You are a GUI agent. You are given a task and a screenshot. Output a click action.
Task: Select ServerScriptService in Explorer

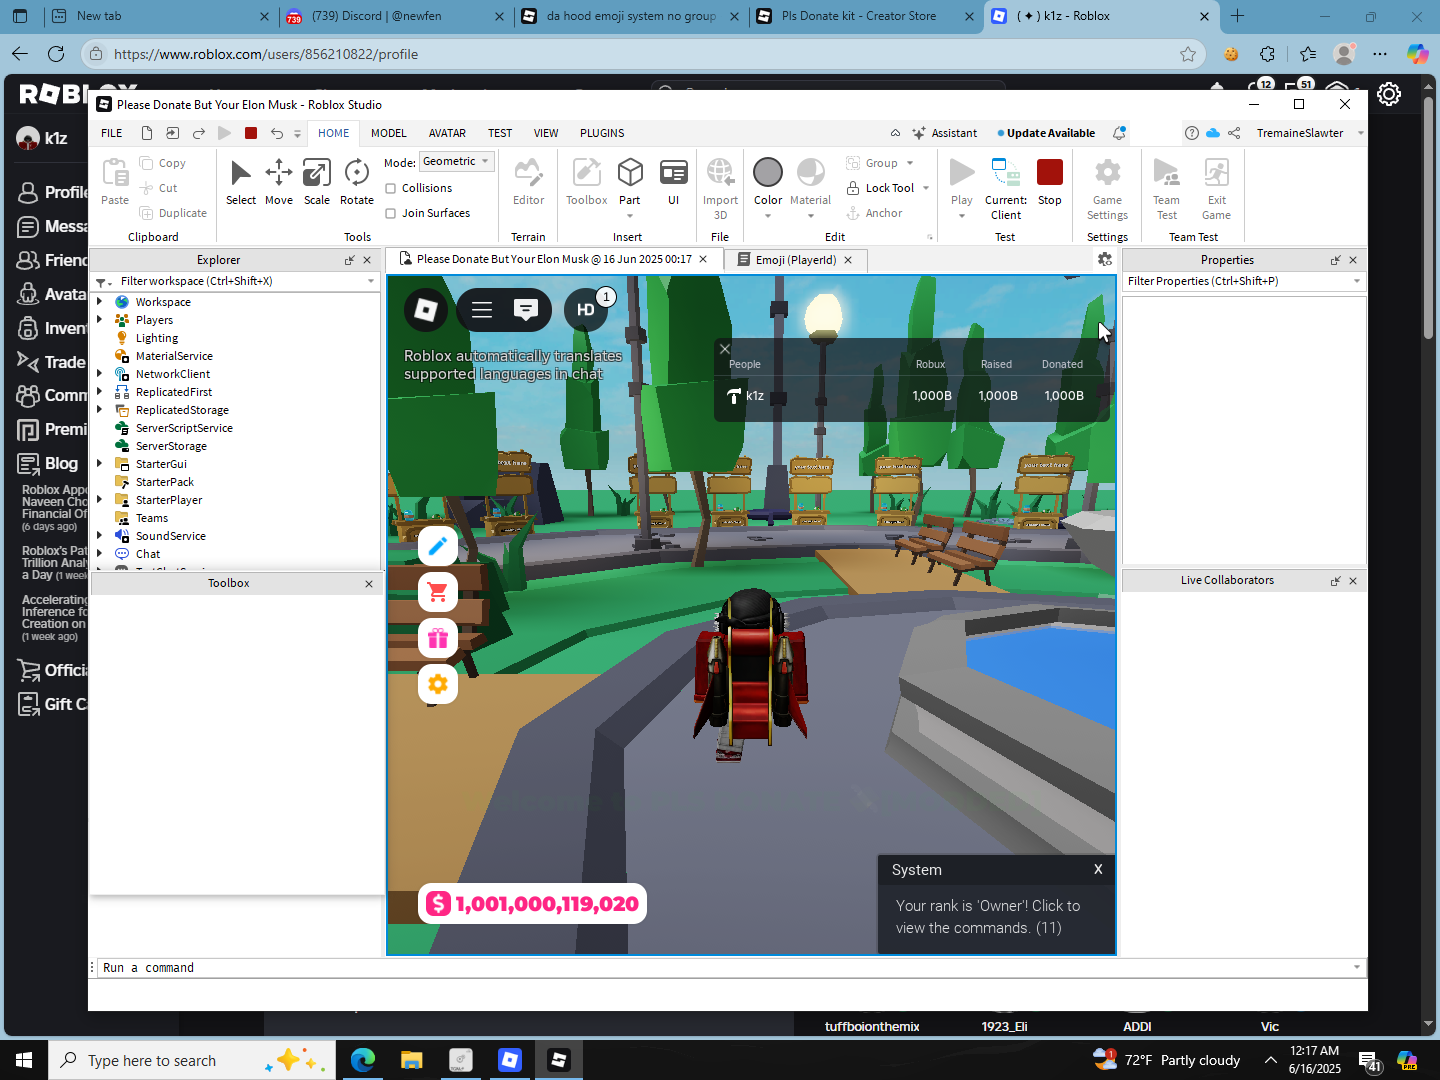click(184, 428)
